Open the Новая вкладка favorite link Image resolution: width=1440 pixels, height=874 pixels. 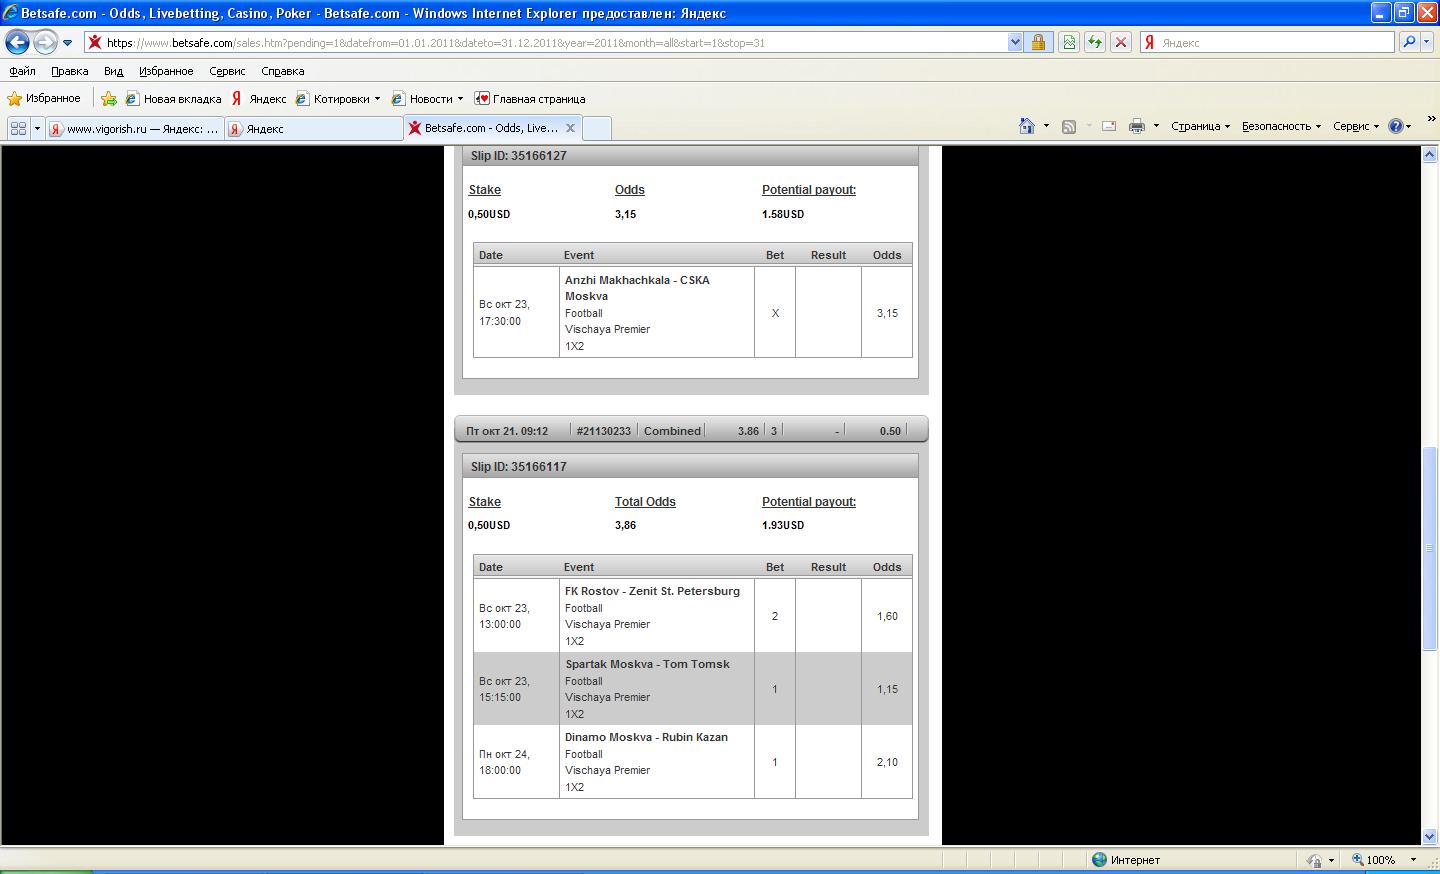173,99
